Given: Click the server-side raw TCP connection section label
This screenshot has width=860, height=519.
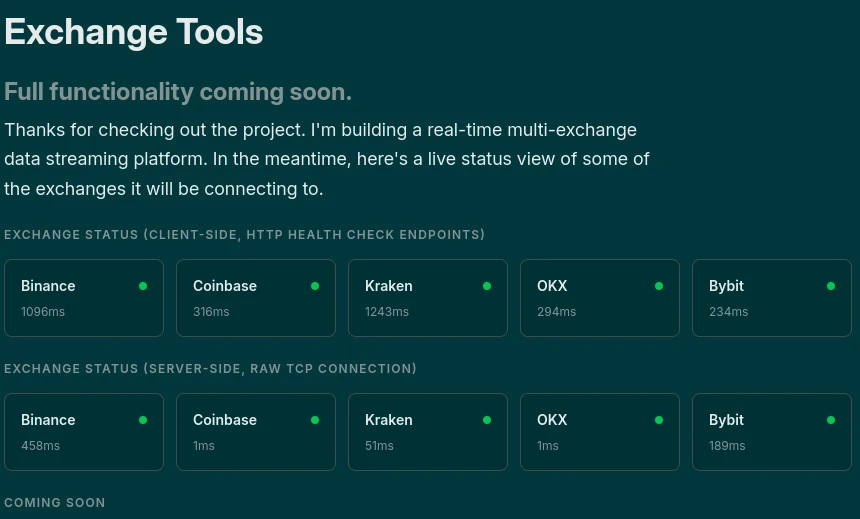Looking at the screenshot, I should pos(210,369).
